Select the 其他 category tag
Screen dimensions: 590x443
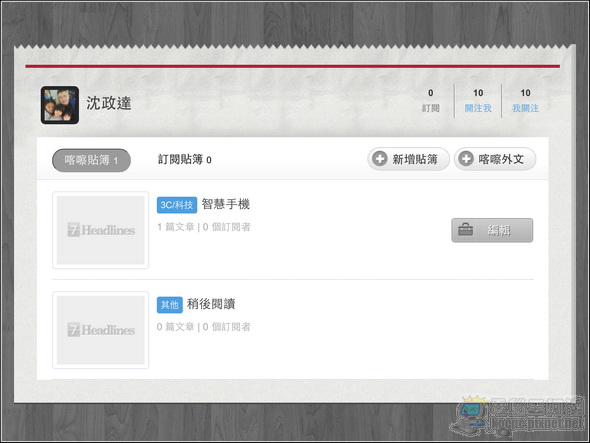tap(170, 304)
